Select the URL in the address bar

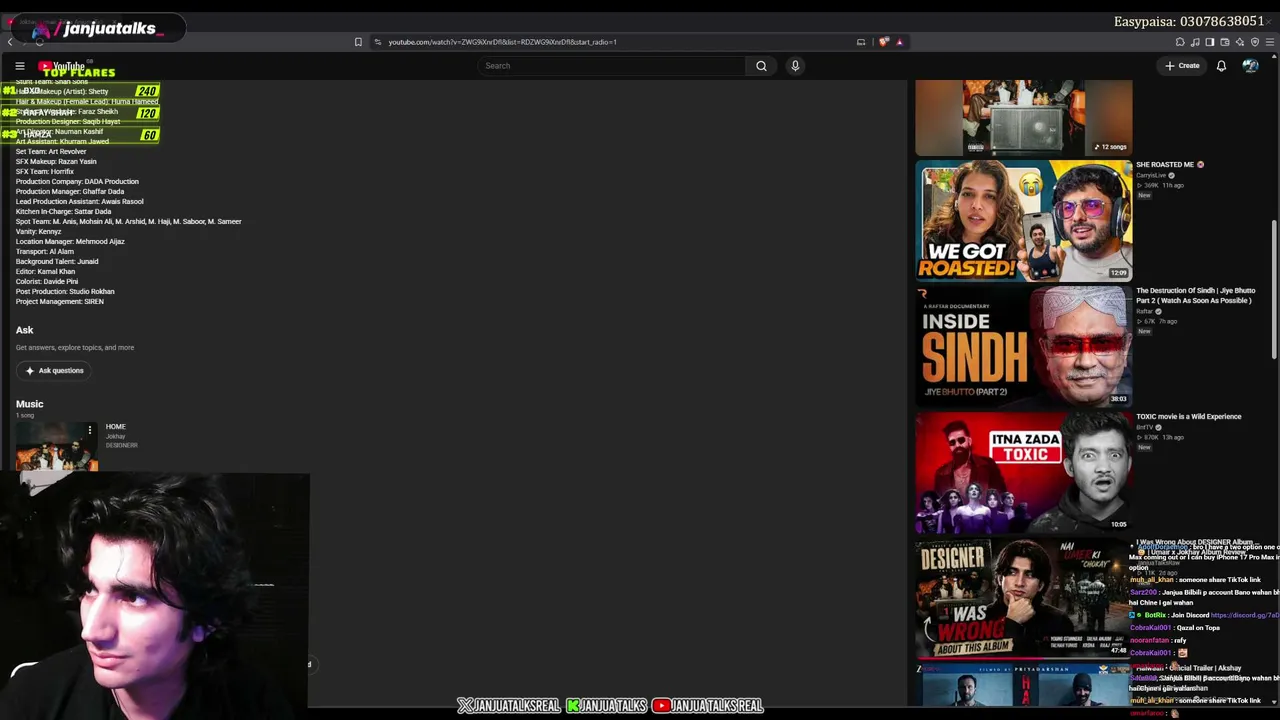pyautogui.click(x=502, y=42)
